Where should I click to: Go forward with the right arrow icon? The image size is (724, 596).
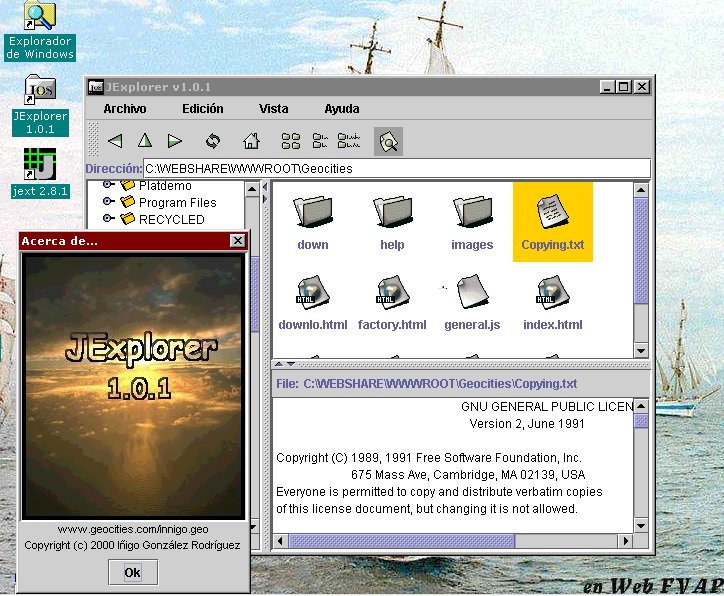click(x=175, y=141)
